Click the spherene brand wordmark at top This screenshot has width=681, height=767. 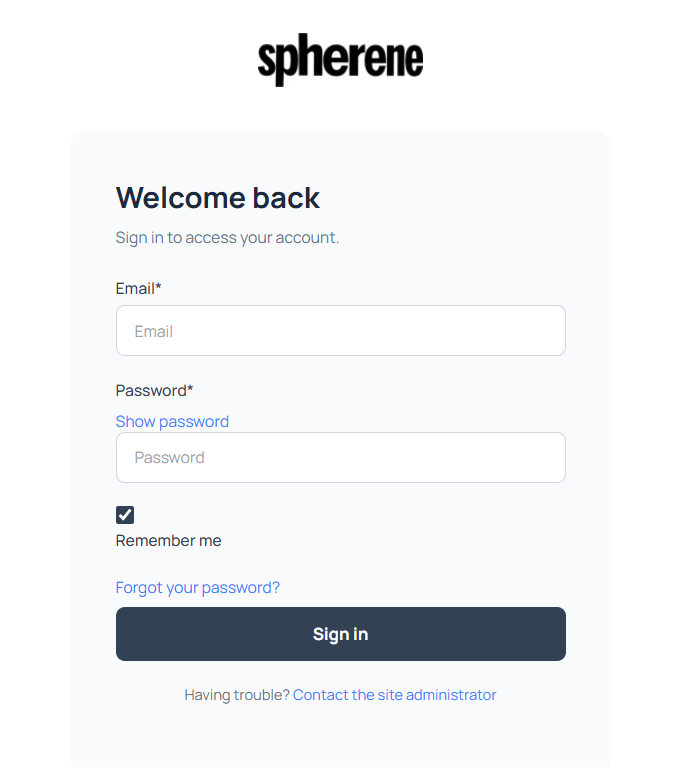[340, 60]
